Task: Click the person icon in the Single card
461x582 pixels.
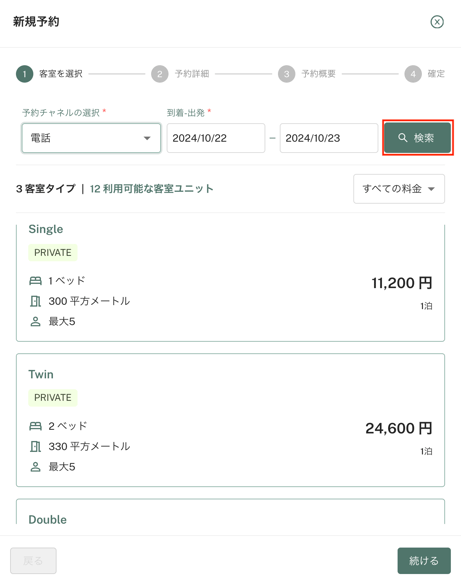Action: 35,321
